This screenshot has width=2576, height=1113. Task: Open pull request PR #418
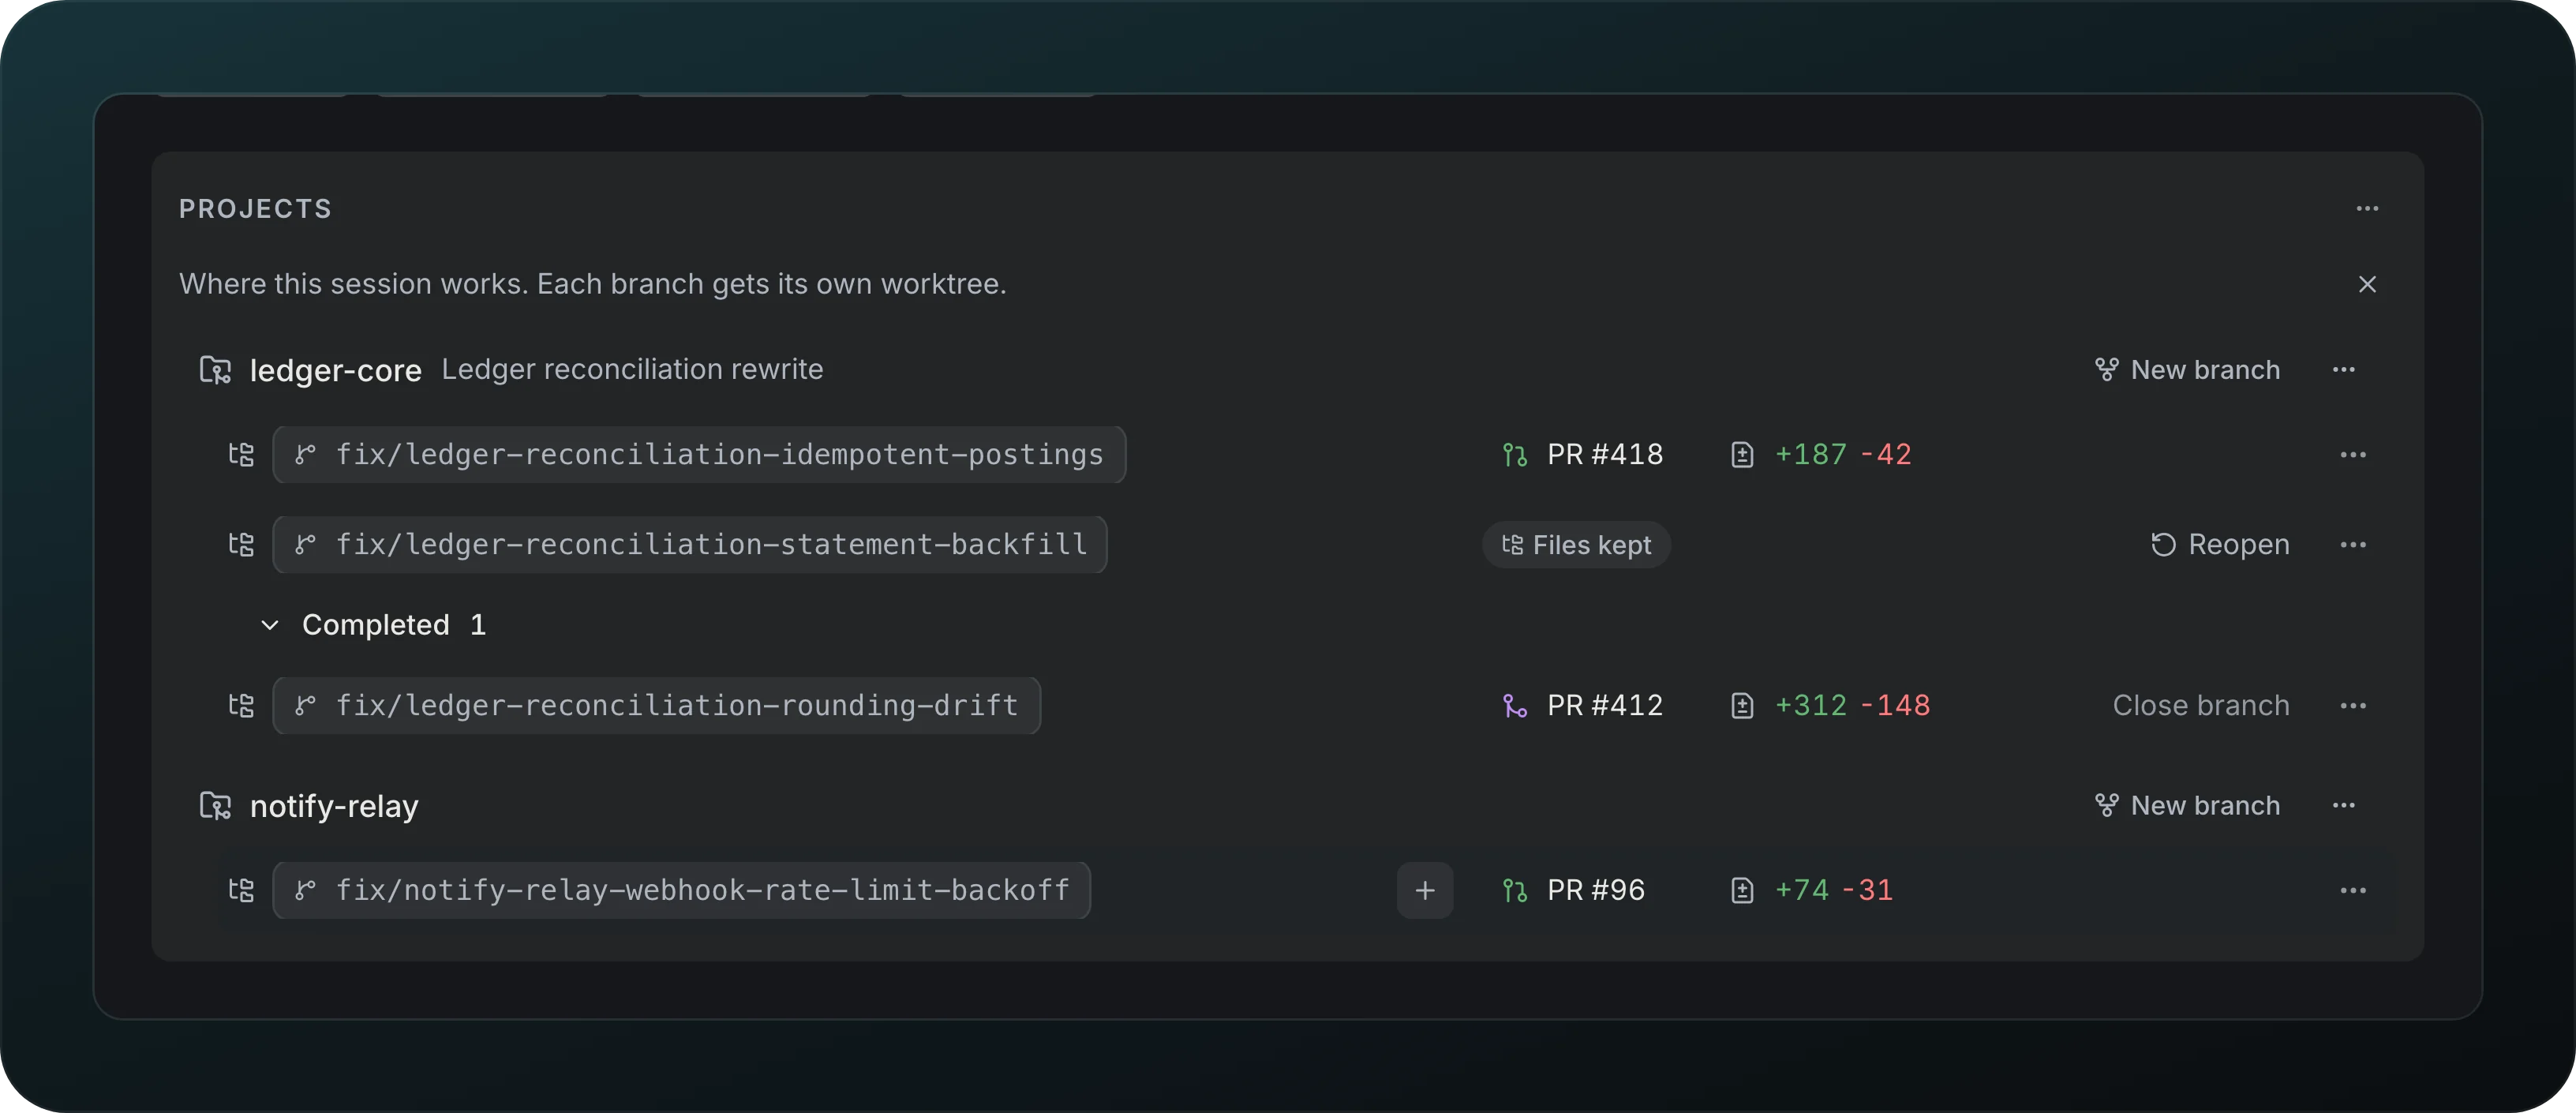coord(1583,455)
